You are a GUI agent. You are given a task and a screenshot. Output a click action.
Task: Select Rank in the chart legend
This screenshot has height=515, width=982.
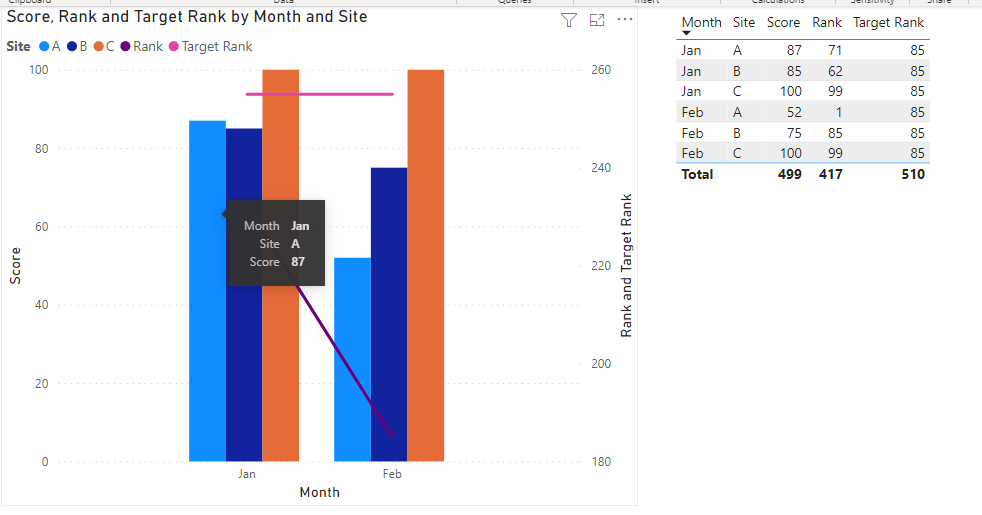(142, 46)
